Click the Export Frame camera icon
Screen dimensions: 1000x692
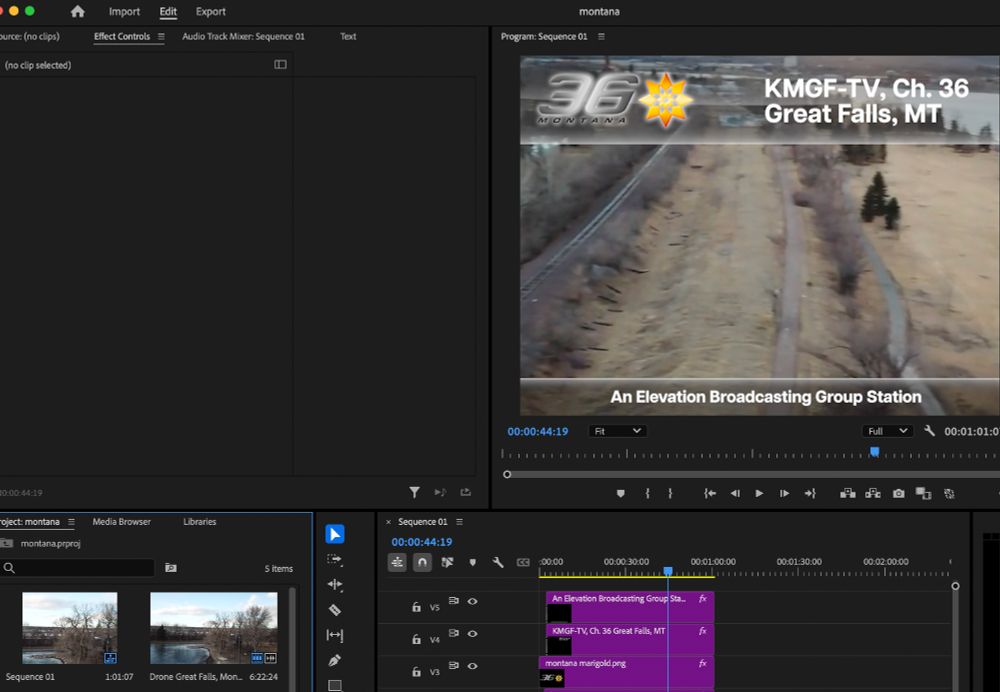(x=898, y=493)
